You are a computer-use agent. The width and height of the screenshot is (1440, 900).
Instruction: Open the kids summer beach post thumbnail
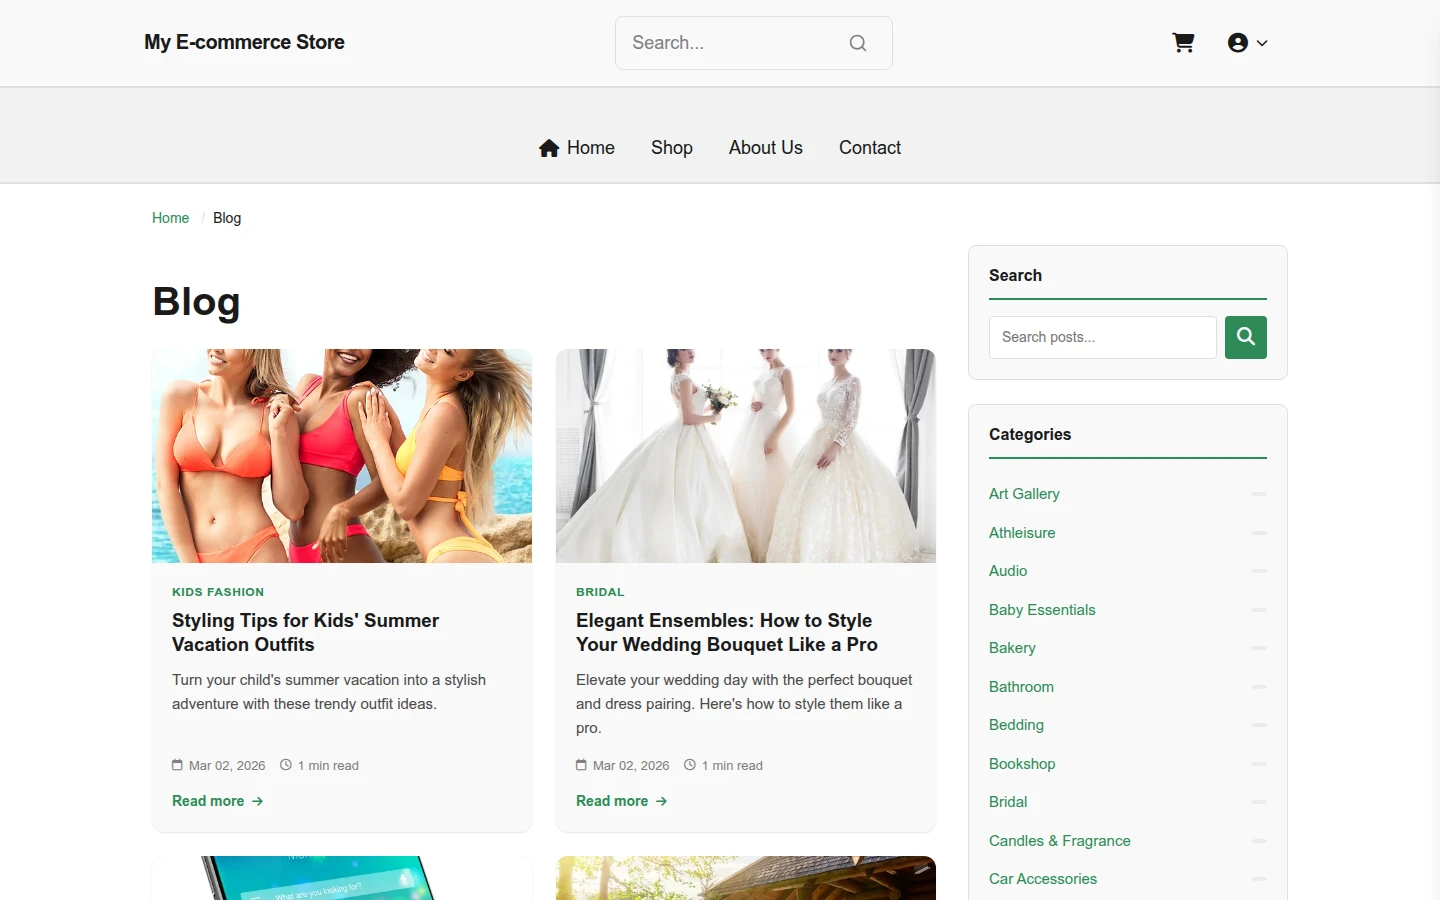342,456
